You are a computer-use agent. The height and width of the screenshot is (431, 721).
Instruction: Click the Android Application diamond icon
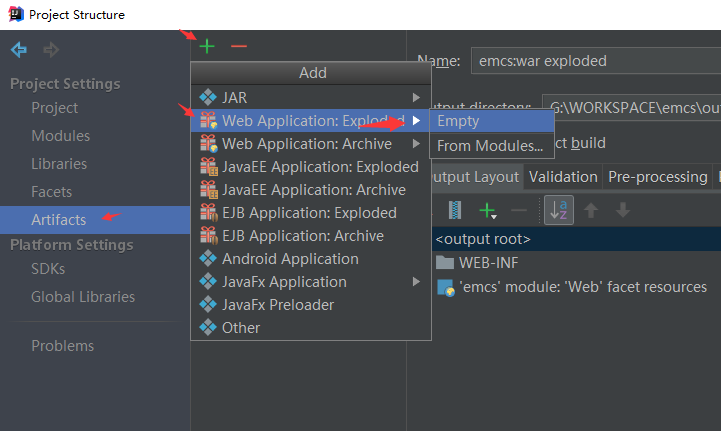pyautogui.click(x=208, y=258)
